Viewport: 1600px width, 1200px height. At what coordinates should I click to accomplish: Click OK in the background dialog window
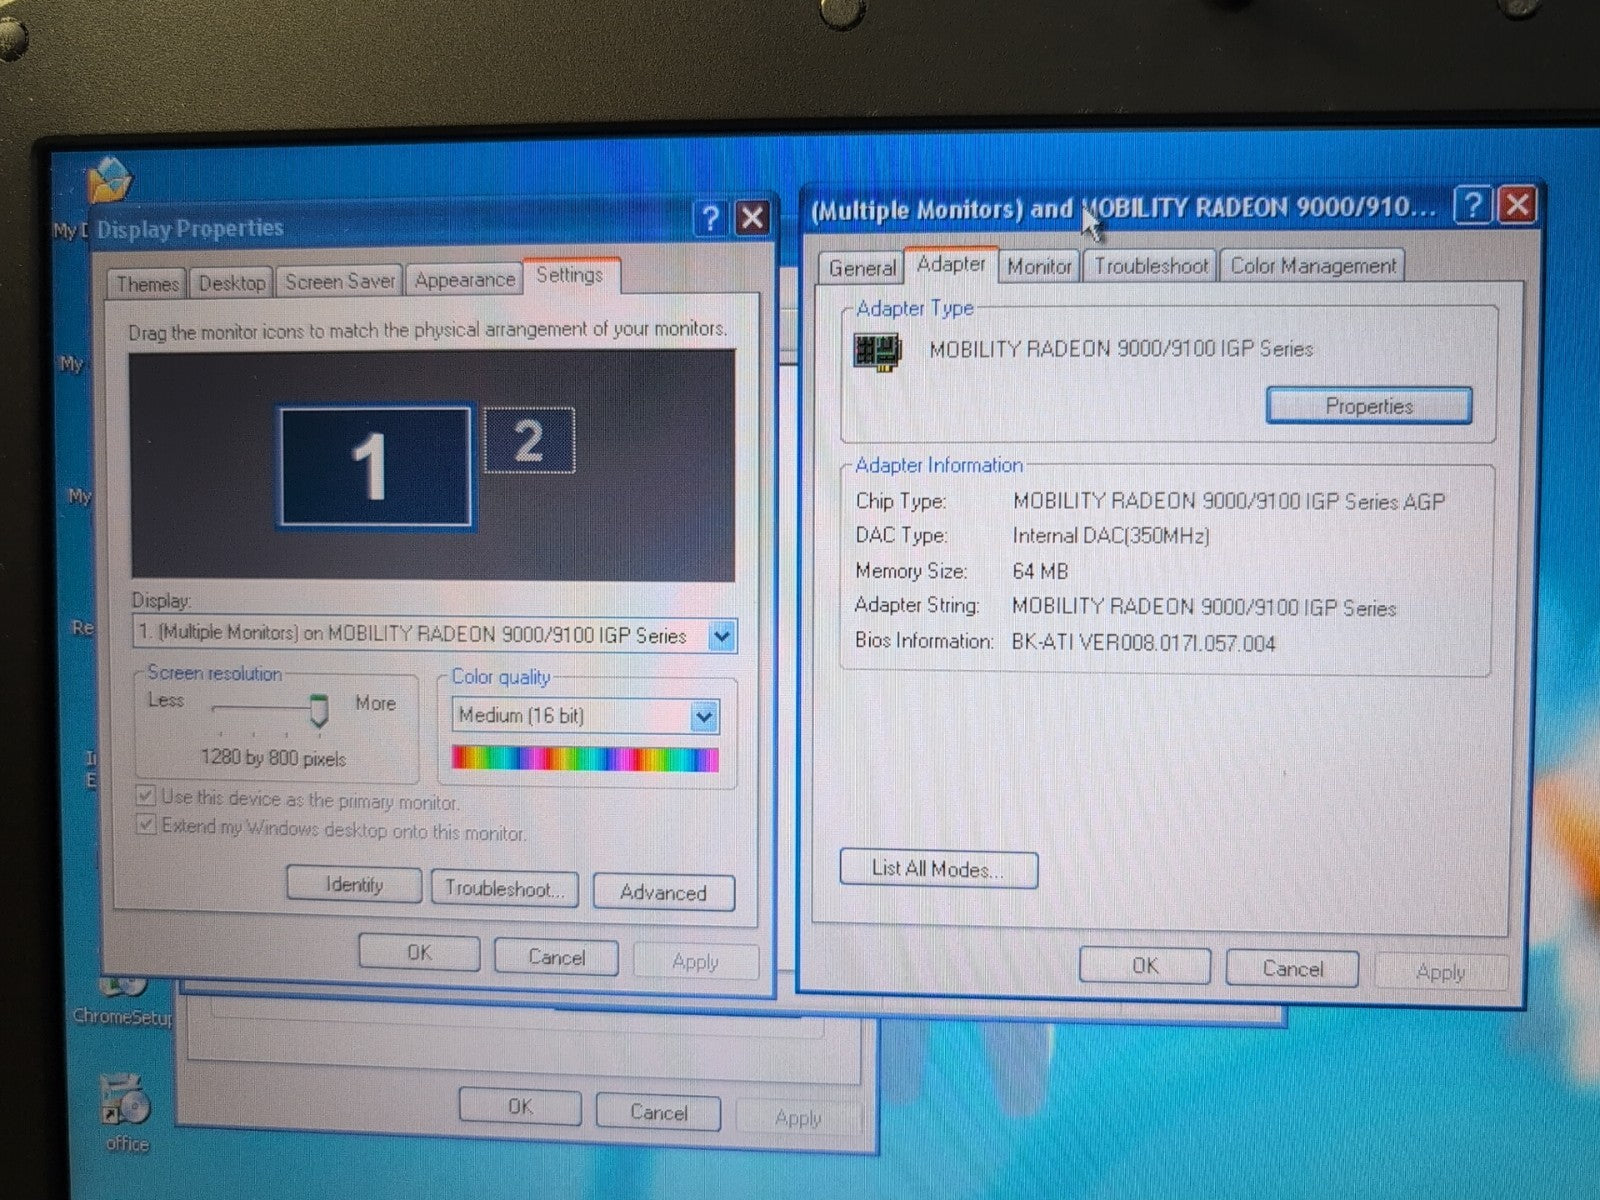pyautogui.click(x=520, y=1107)
